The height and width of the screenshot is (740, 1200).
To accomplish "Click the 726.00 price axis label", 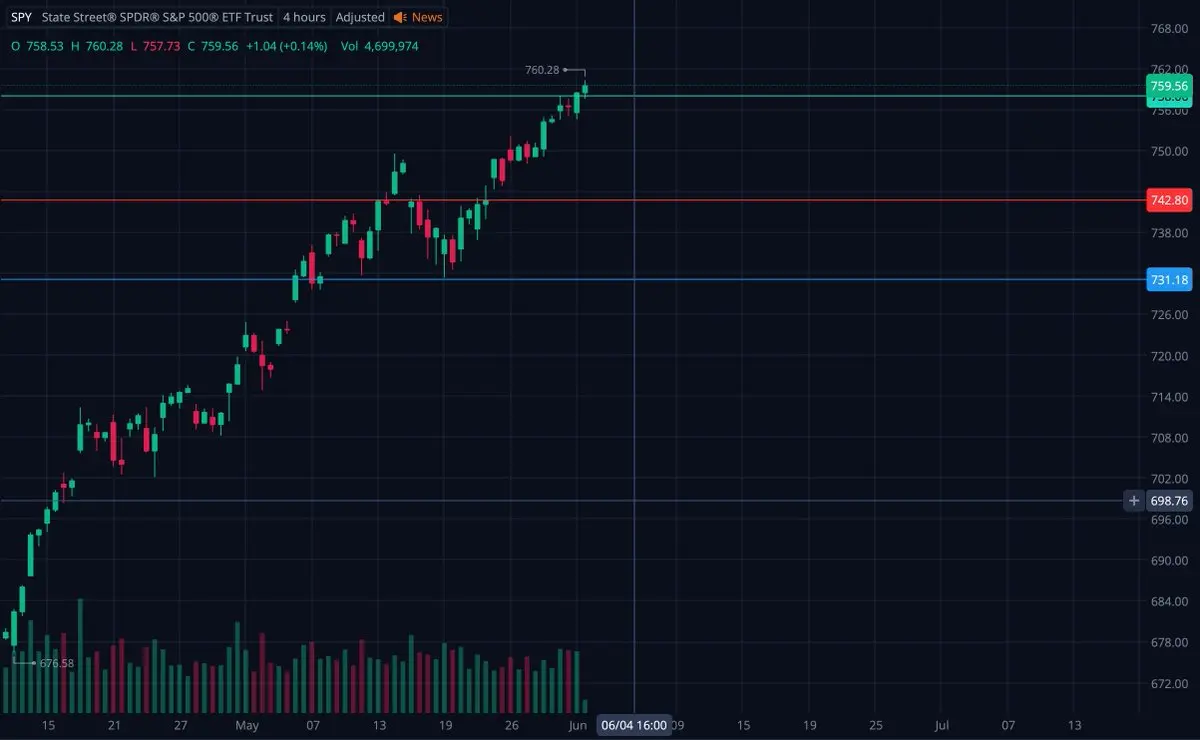I will click(1168, 315).
